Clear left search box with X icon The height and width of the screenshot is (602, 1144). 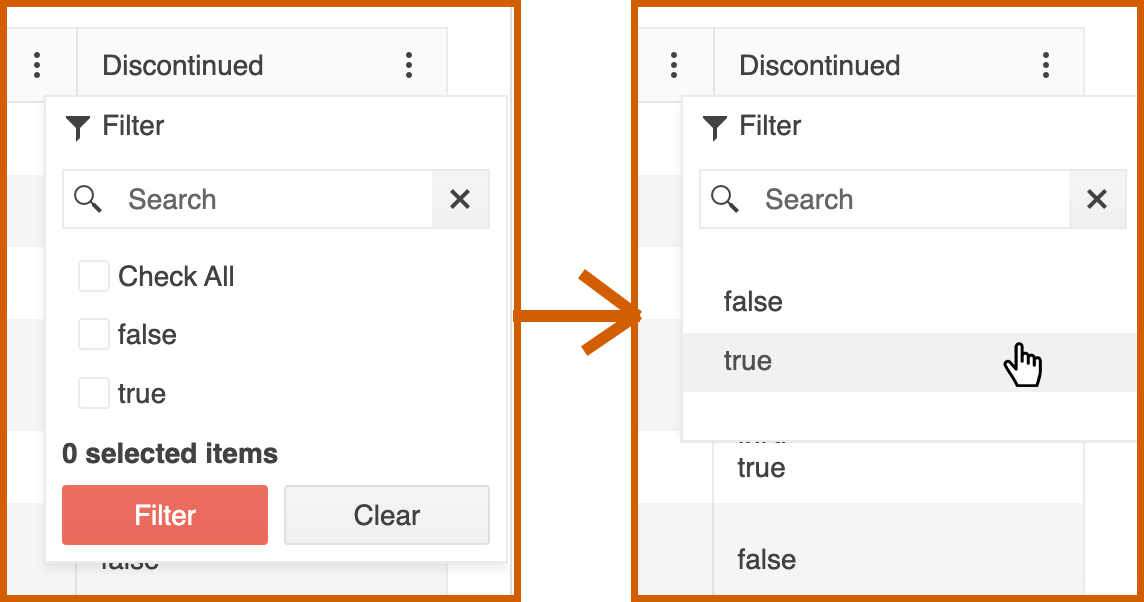tap(460, 199)
